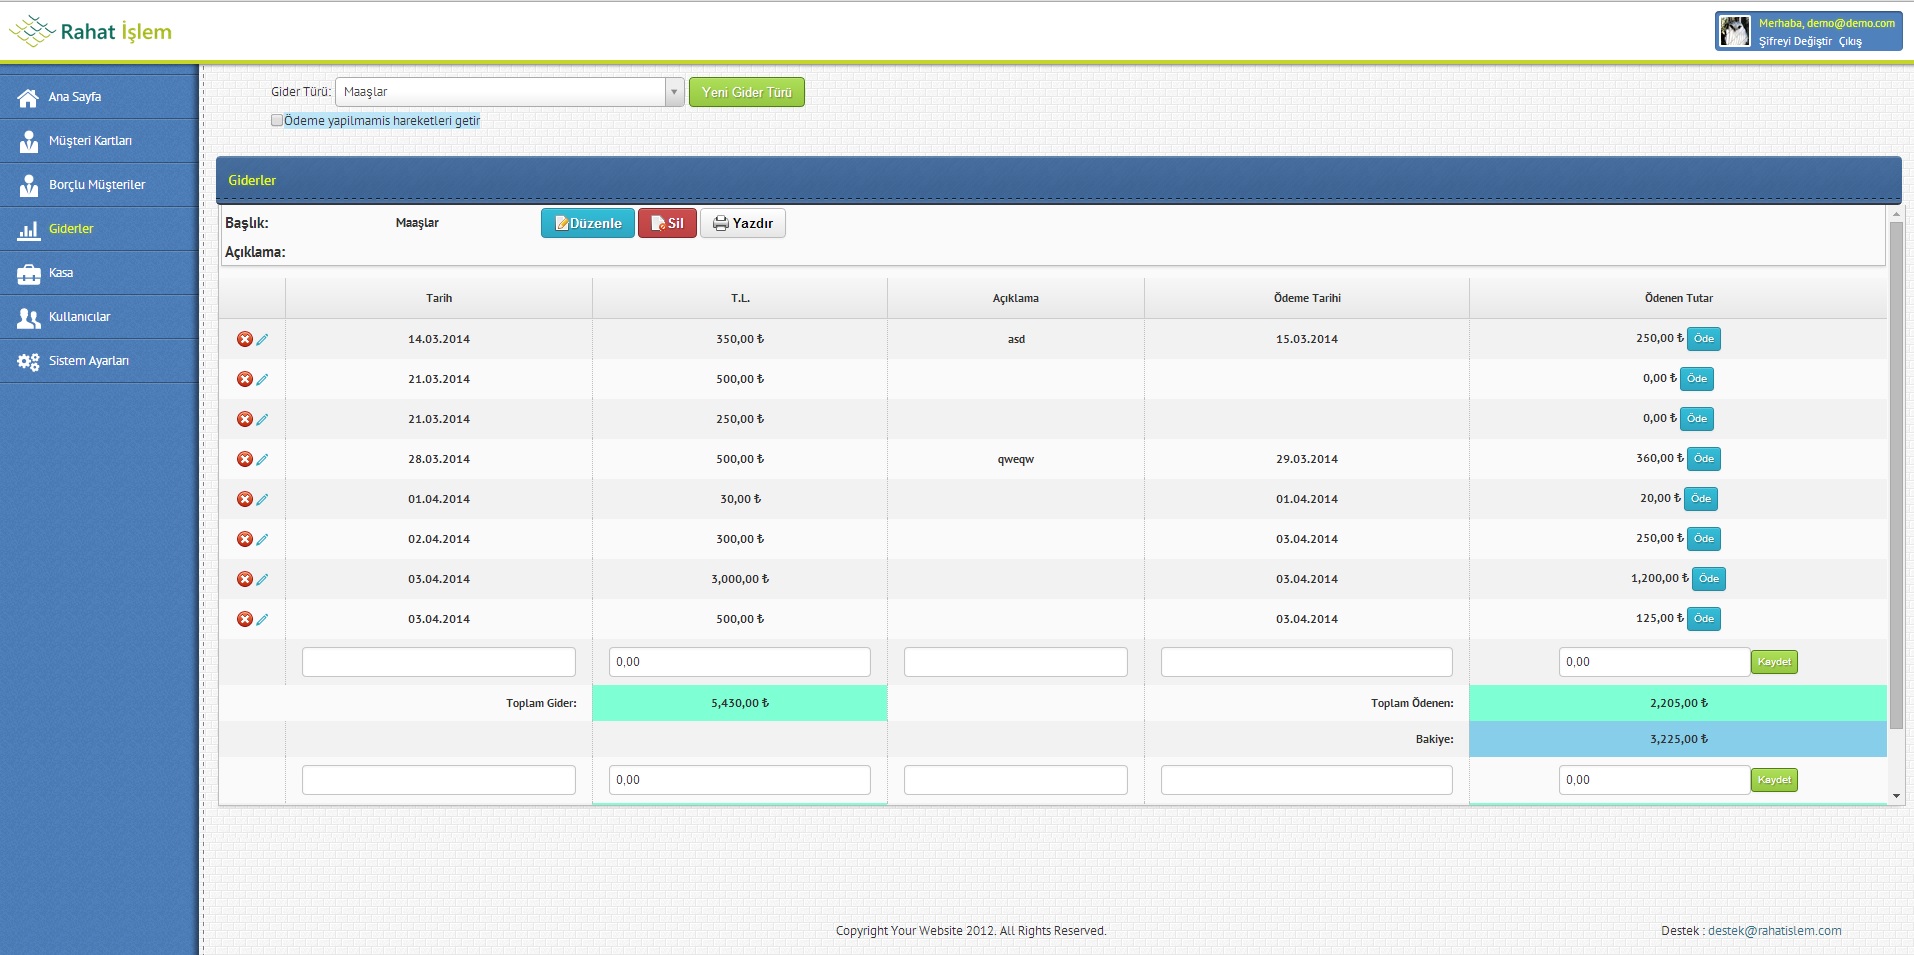Click the user avatar picture
1914x955 pixels.
click(x=1735, y=31)
